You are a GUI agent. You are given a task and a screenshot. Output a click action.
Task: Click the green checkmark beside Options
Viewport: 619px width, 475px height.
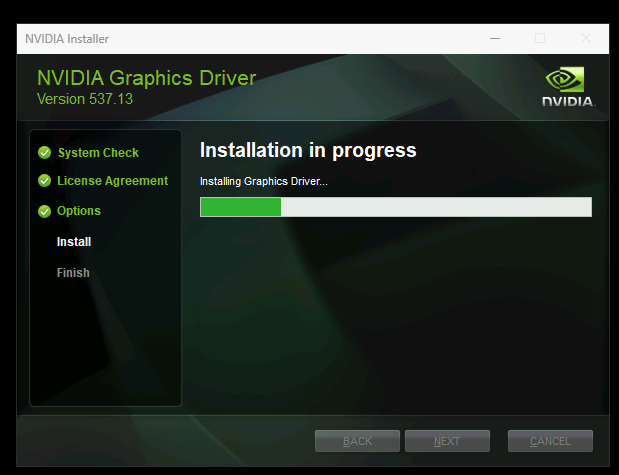click(x=45, y=211)
